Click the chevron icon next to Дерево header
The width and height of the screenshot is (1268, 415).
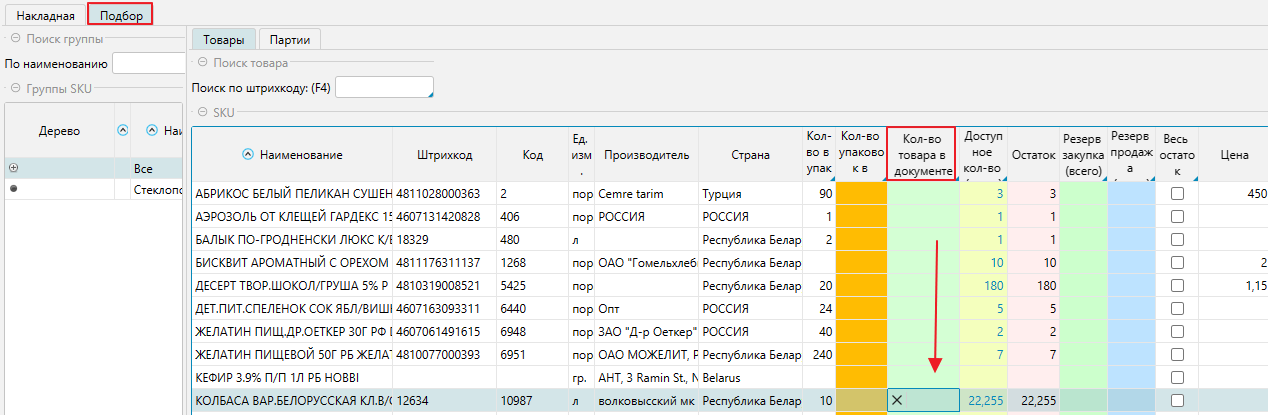click(123, 130)
